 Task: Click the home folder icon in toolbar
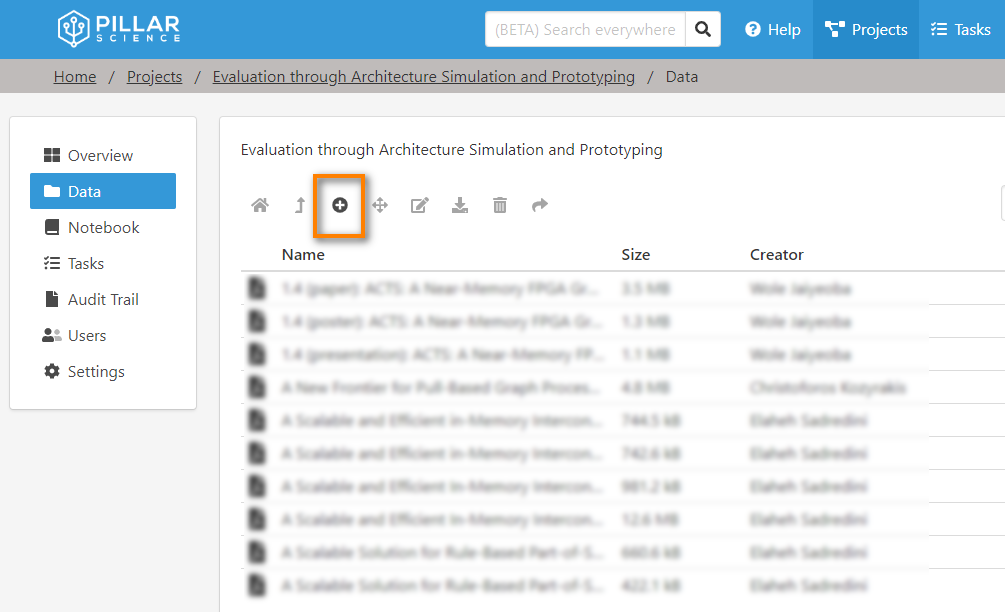pos(260,205)
